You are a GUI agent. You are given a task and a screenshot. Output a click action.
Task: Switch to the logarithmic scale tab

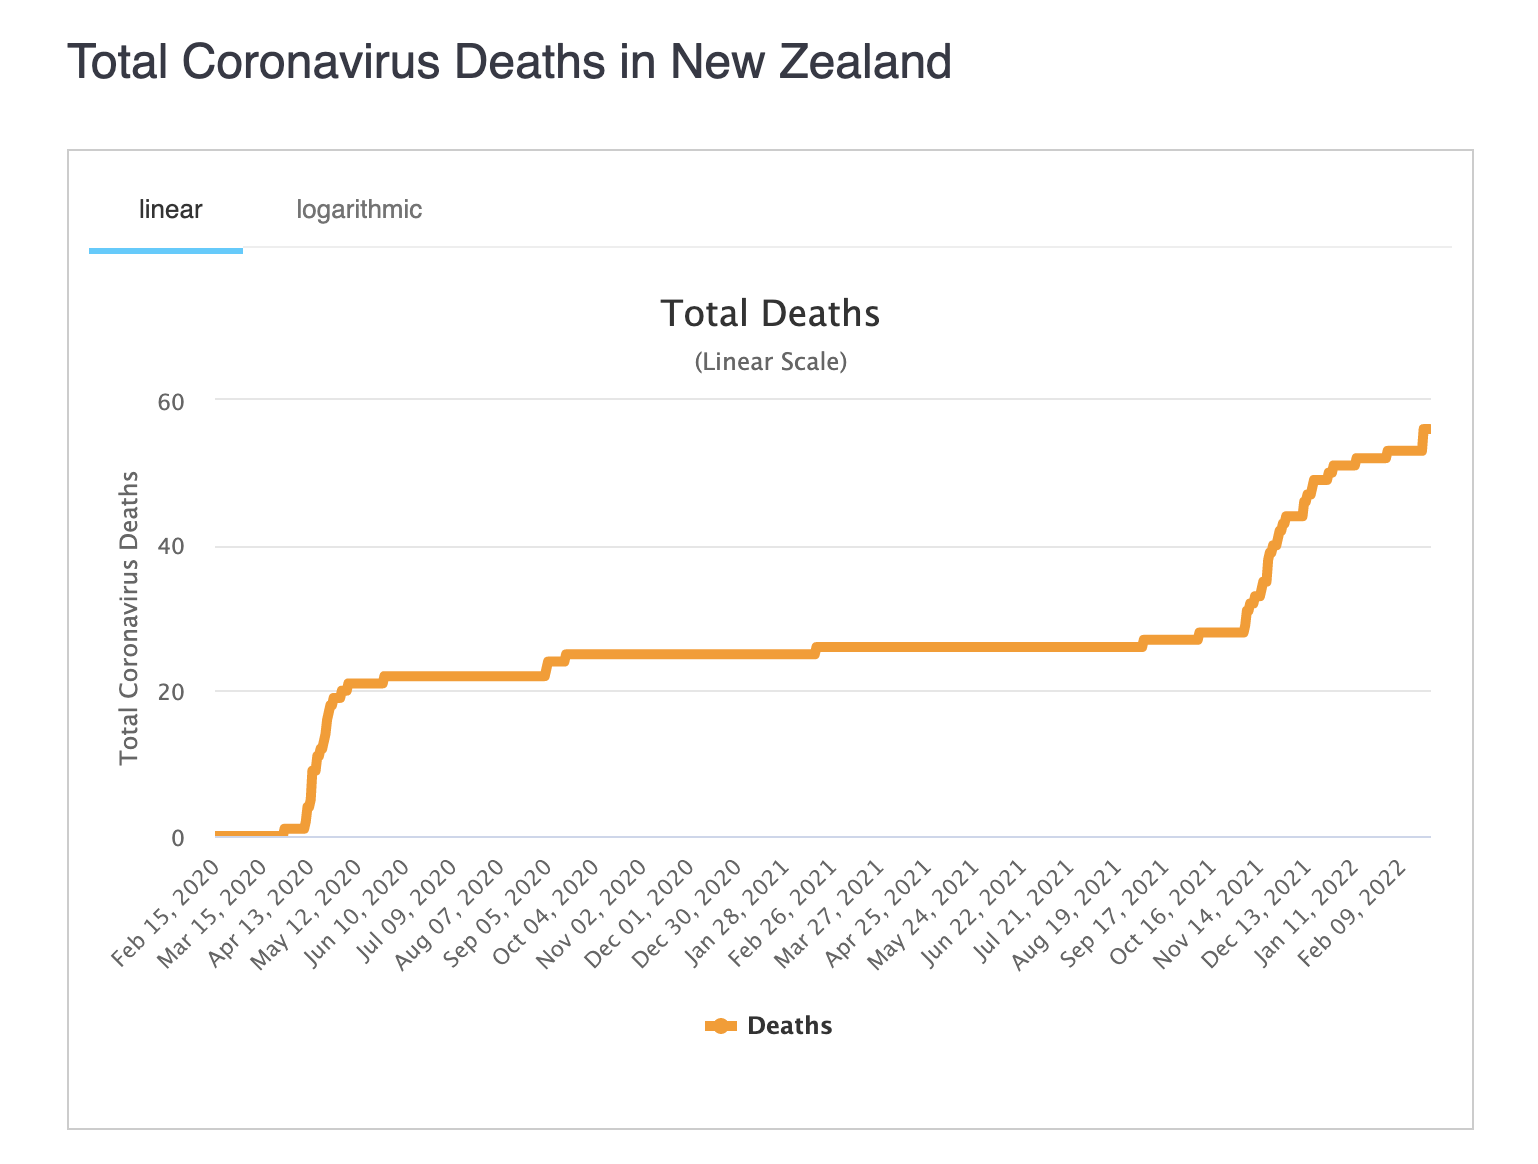(359, 210)
